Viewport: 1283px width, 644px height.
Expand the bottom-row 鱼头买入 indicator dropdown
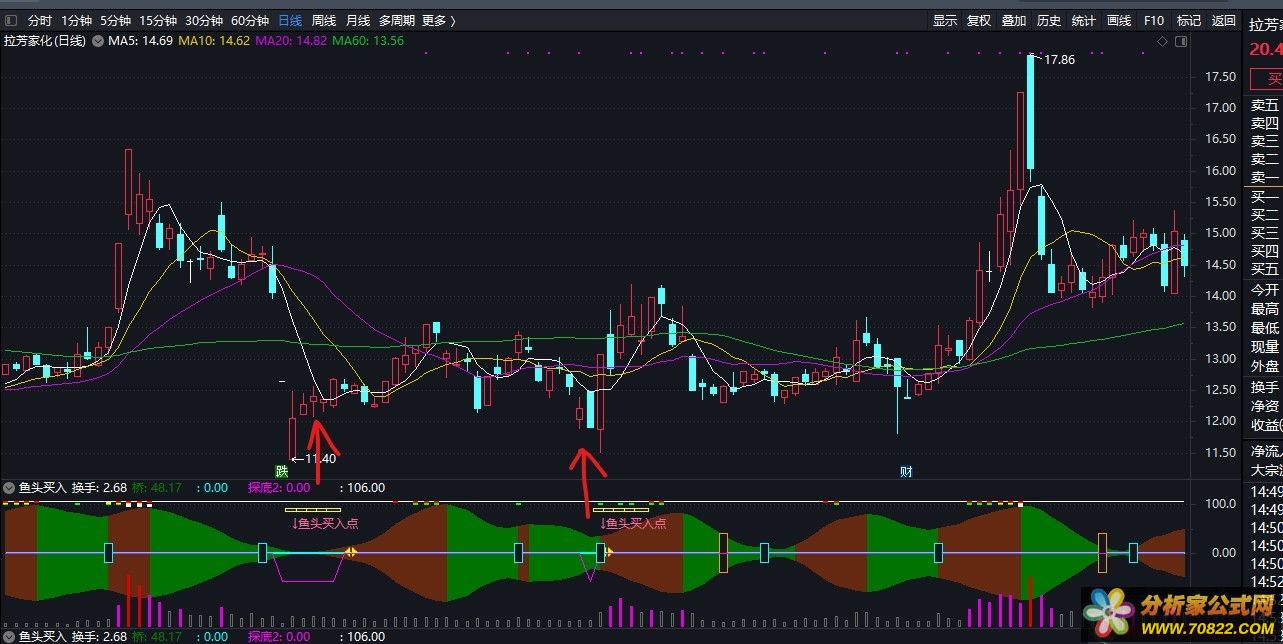pos(9,636)
